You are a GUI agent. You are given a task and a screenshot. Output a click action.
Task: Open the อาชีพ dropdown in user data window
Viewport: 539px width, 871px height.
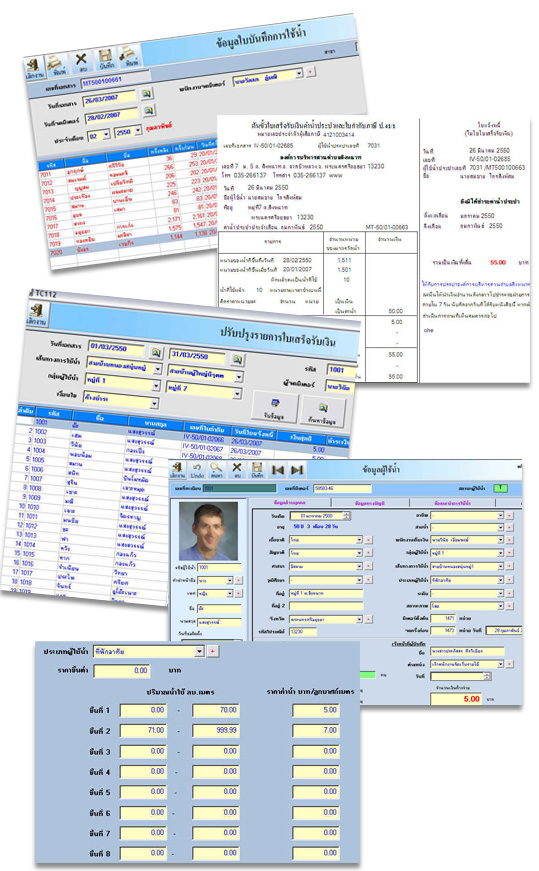point(500,515)
